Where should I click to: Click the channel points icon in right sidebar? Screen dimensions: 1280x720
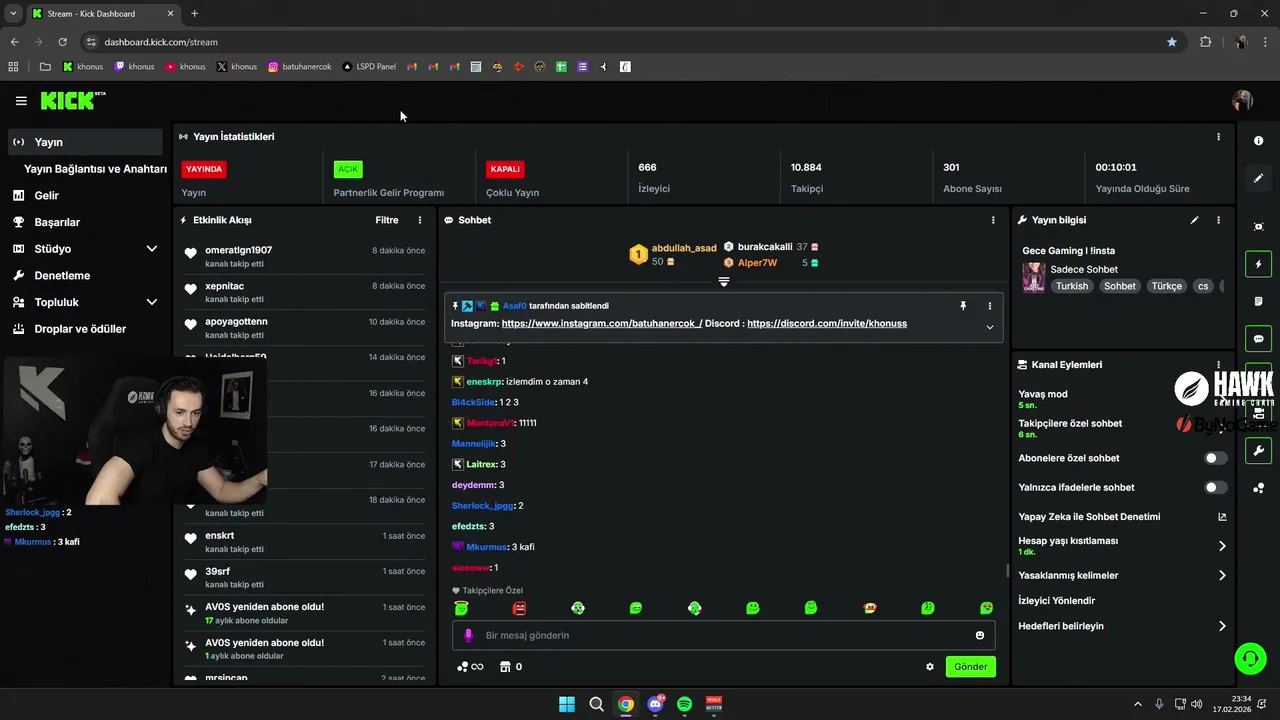pos(1258,488)
